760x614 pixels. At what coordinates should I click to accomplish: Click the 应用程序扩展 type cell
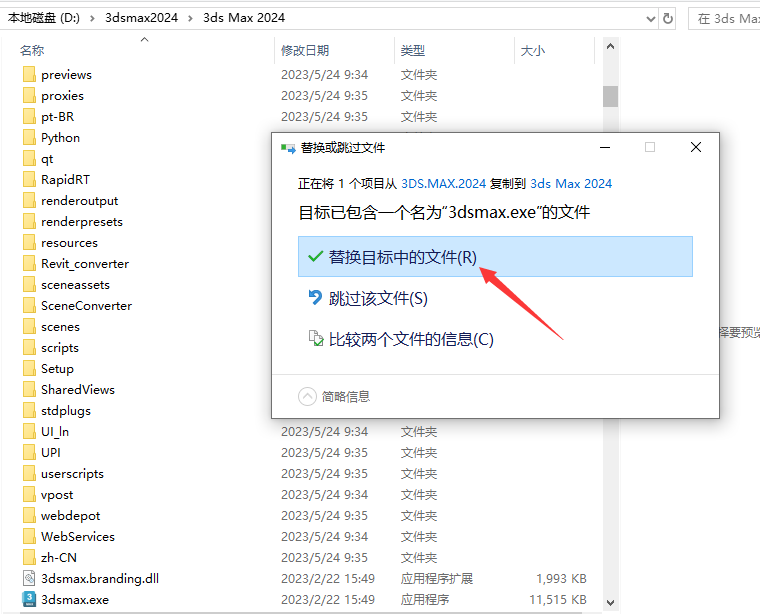[437, 578]
